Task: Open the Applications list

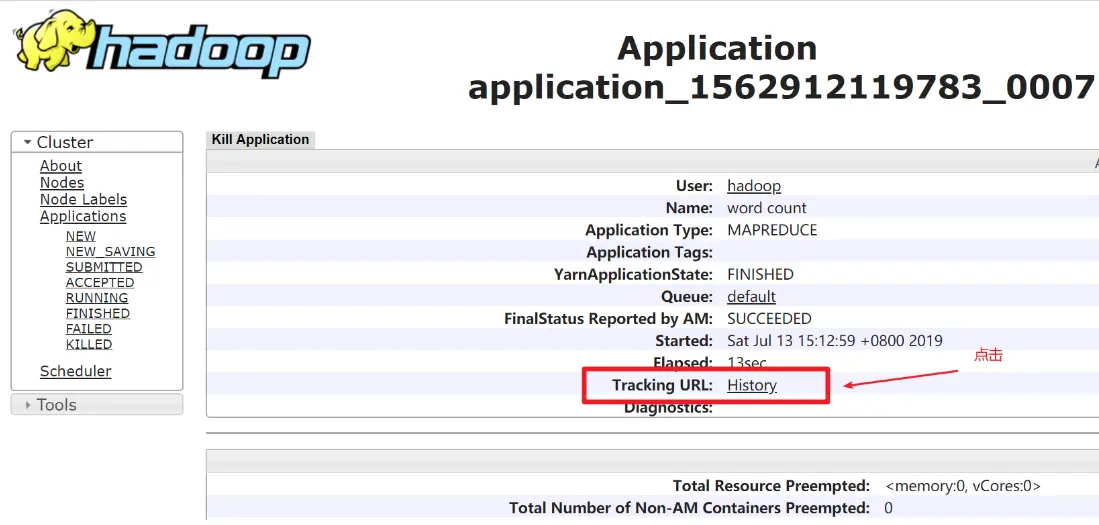Action: pos(83,217)
